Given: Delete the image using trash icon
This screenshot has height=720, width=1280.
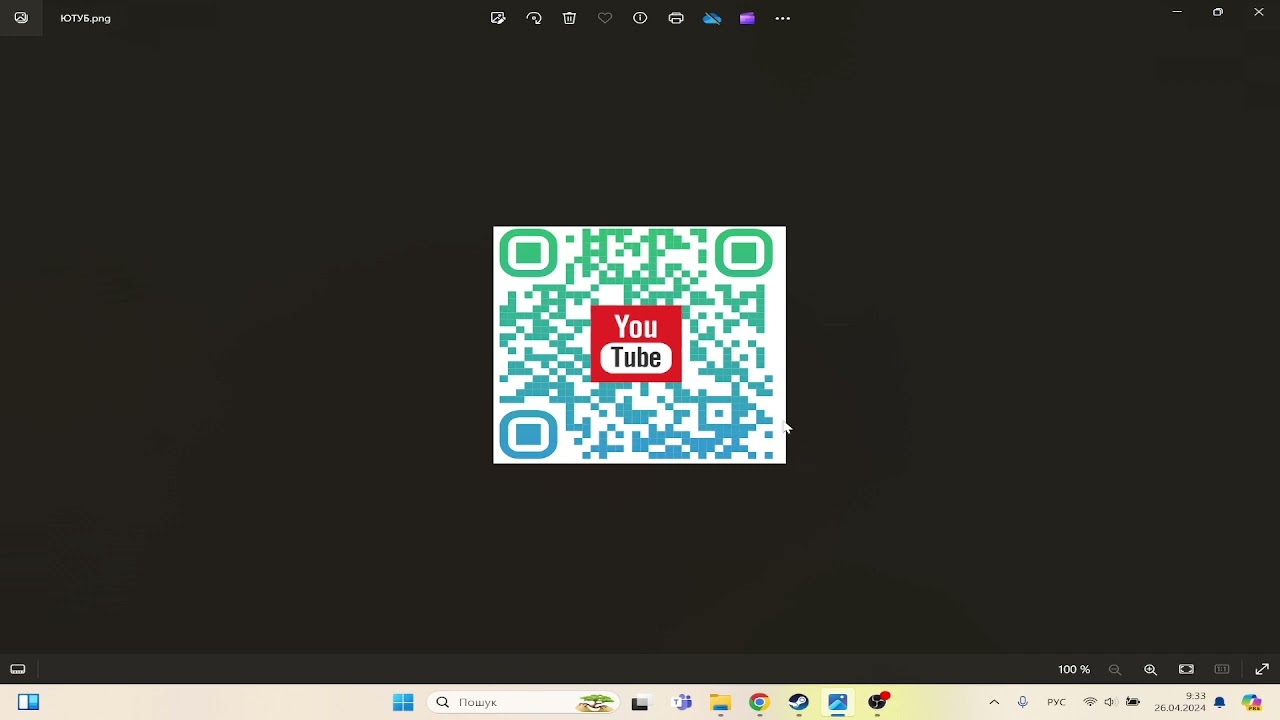Looking at the screenshot, I should [569, 18].
